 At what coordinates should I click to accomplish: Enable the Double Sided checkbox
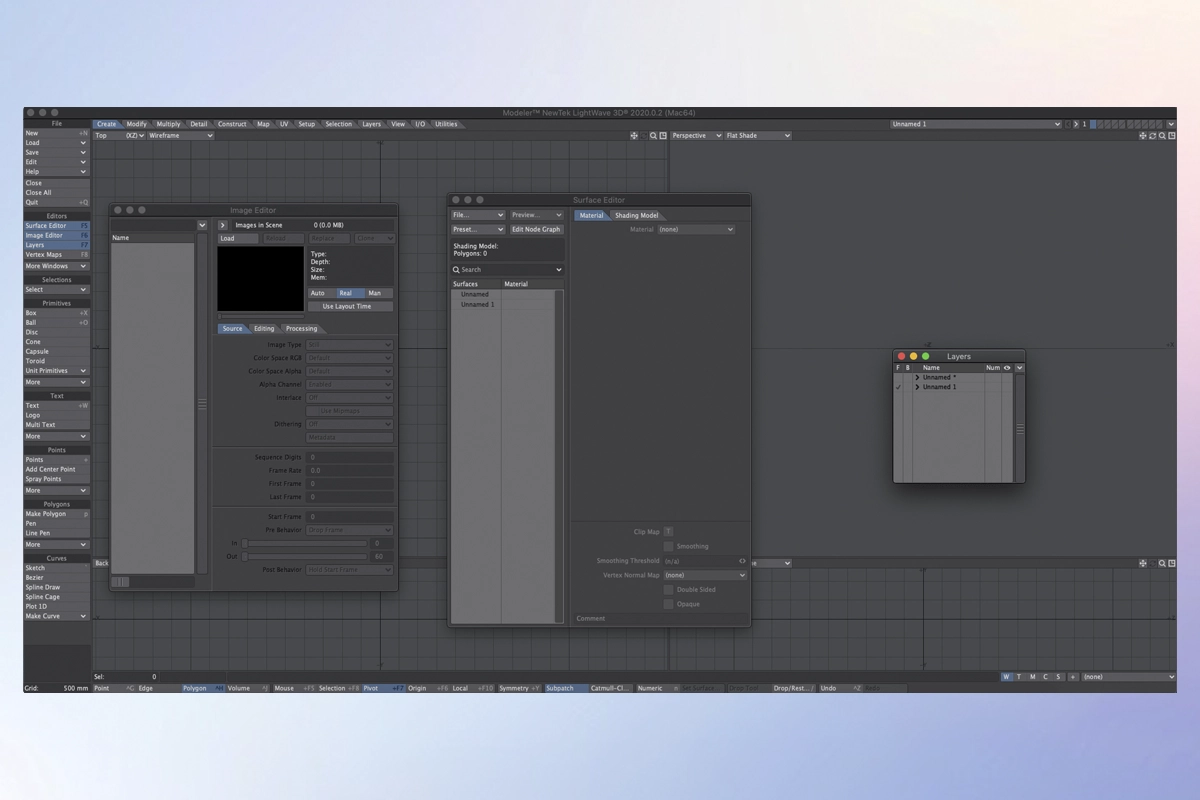click(669, 590)
